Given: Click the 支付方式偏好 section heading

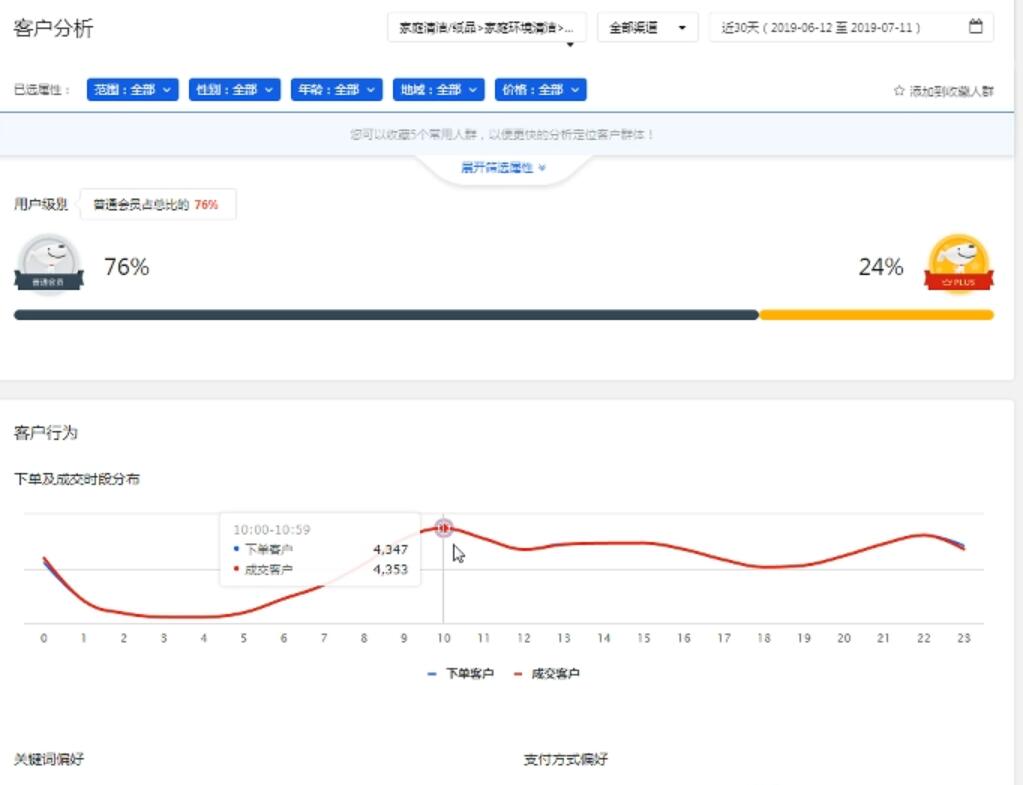Looking at the screenshot, I should pos(566,759).
